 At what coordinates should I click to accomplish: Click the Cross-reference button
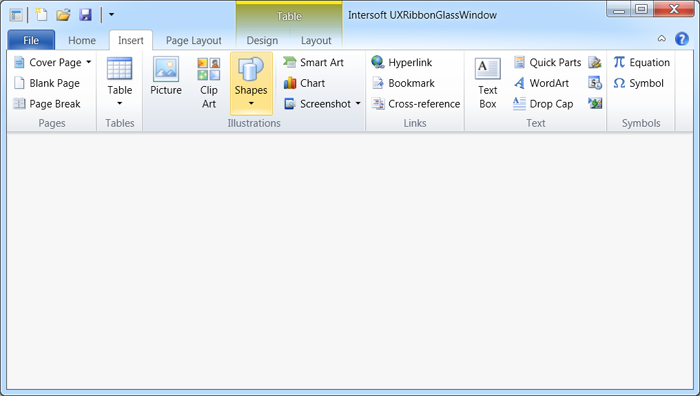point(416,104)
